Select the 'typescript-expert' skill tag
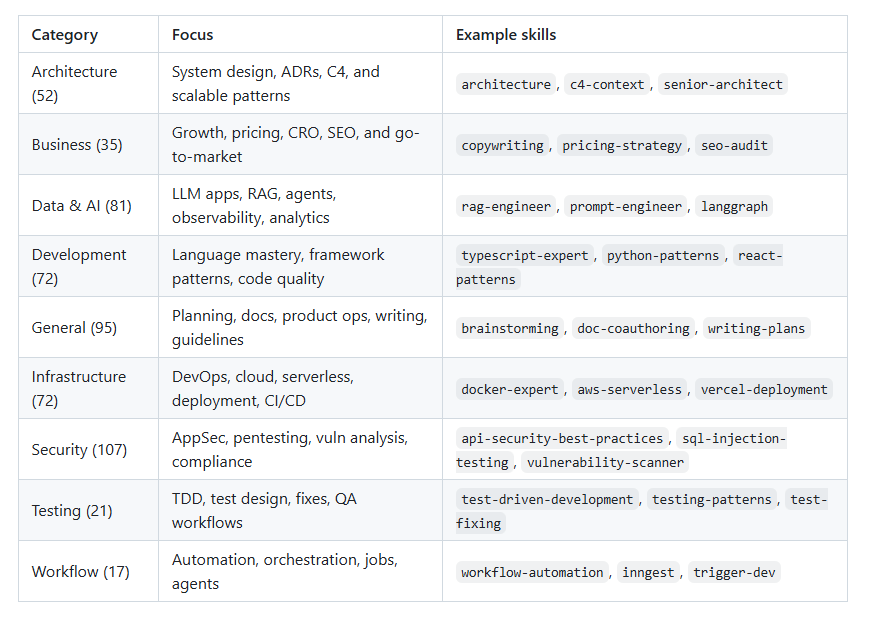 (x=525, y=256)
